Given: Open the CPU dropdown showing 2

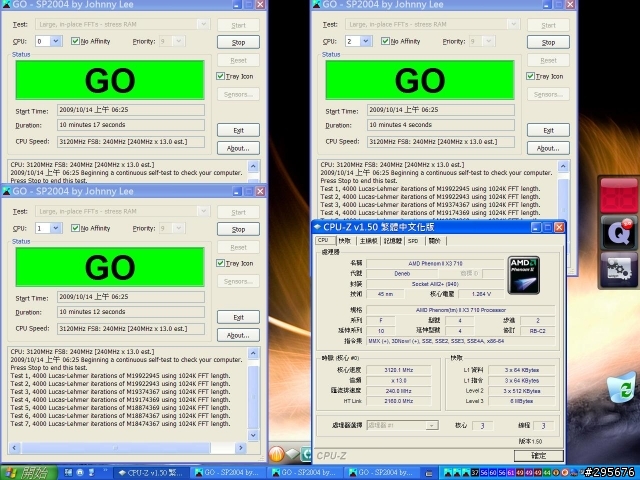Looking at the screenshot, I should point(366,41).
